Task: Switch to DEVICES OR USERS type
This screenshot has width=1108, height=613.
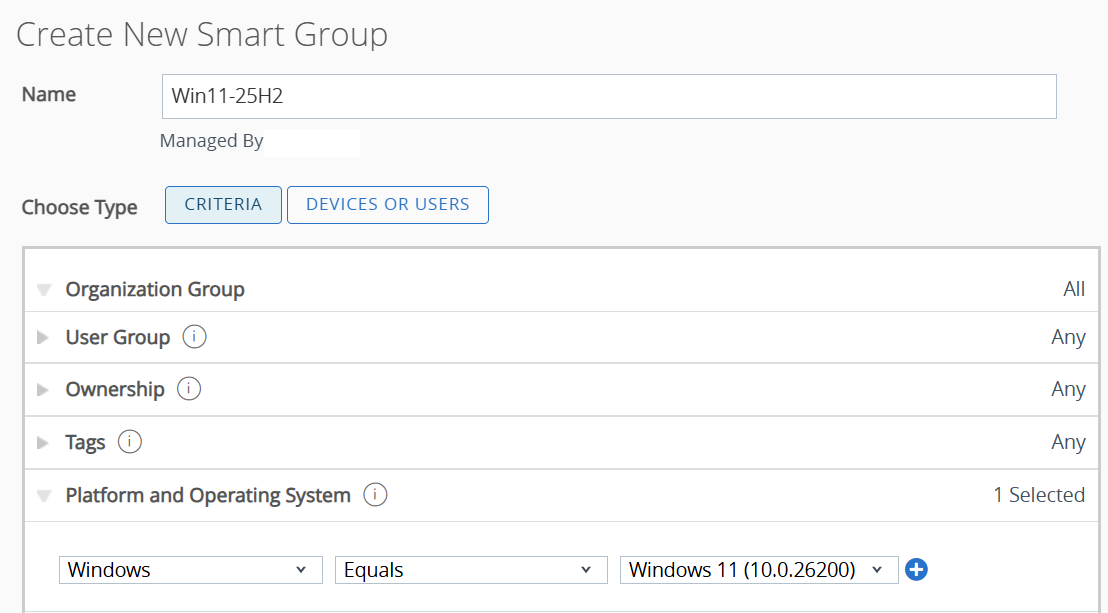Action: tap(387, 205)
